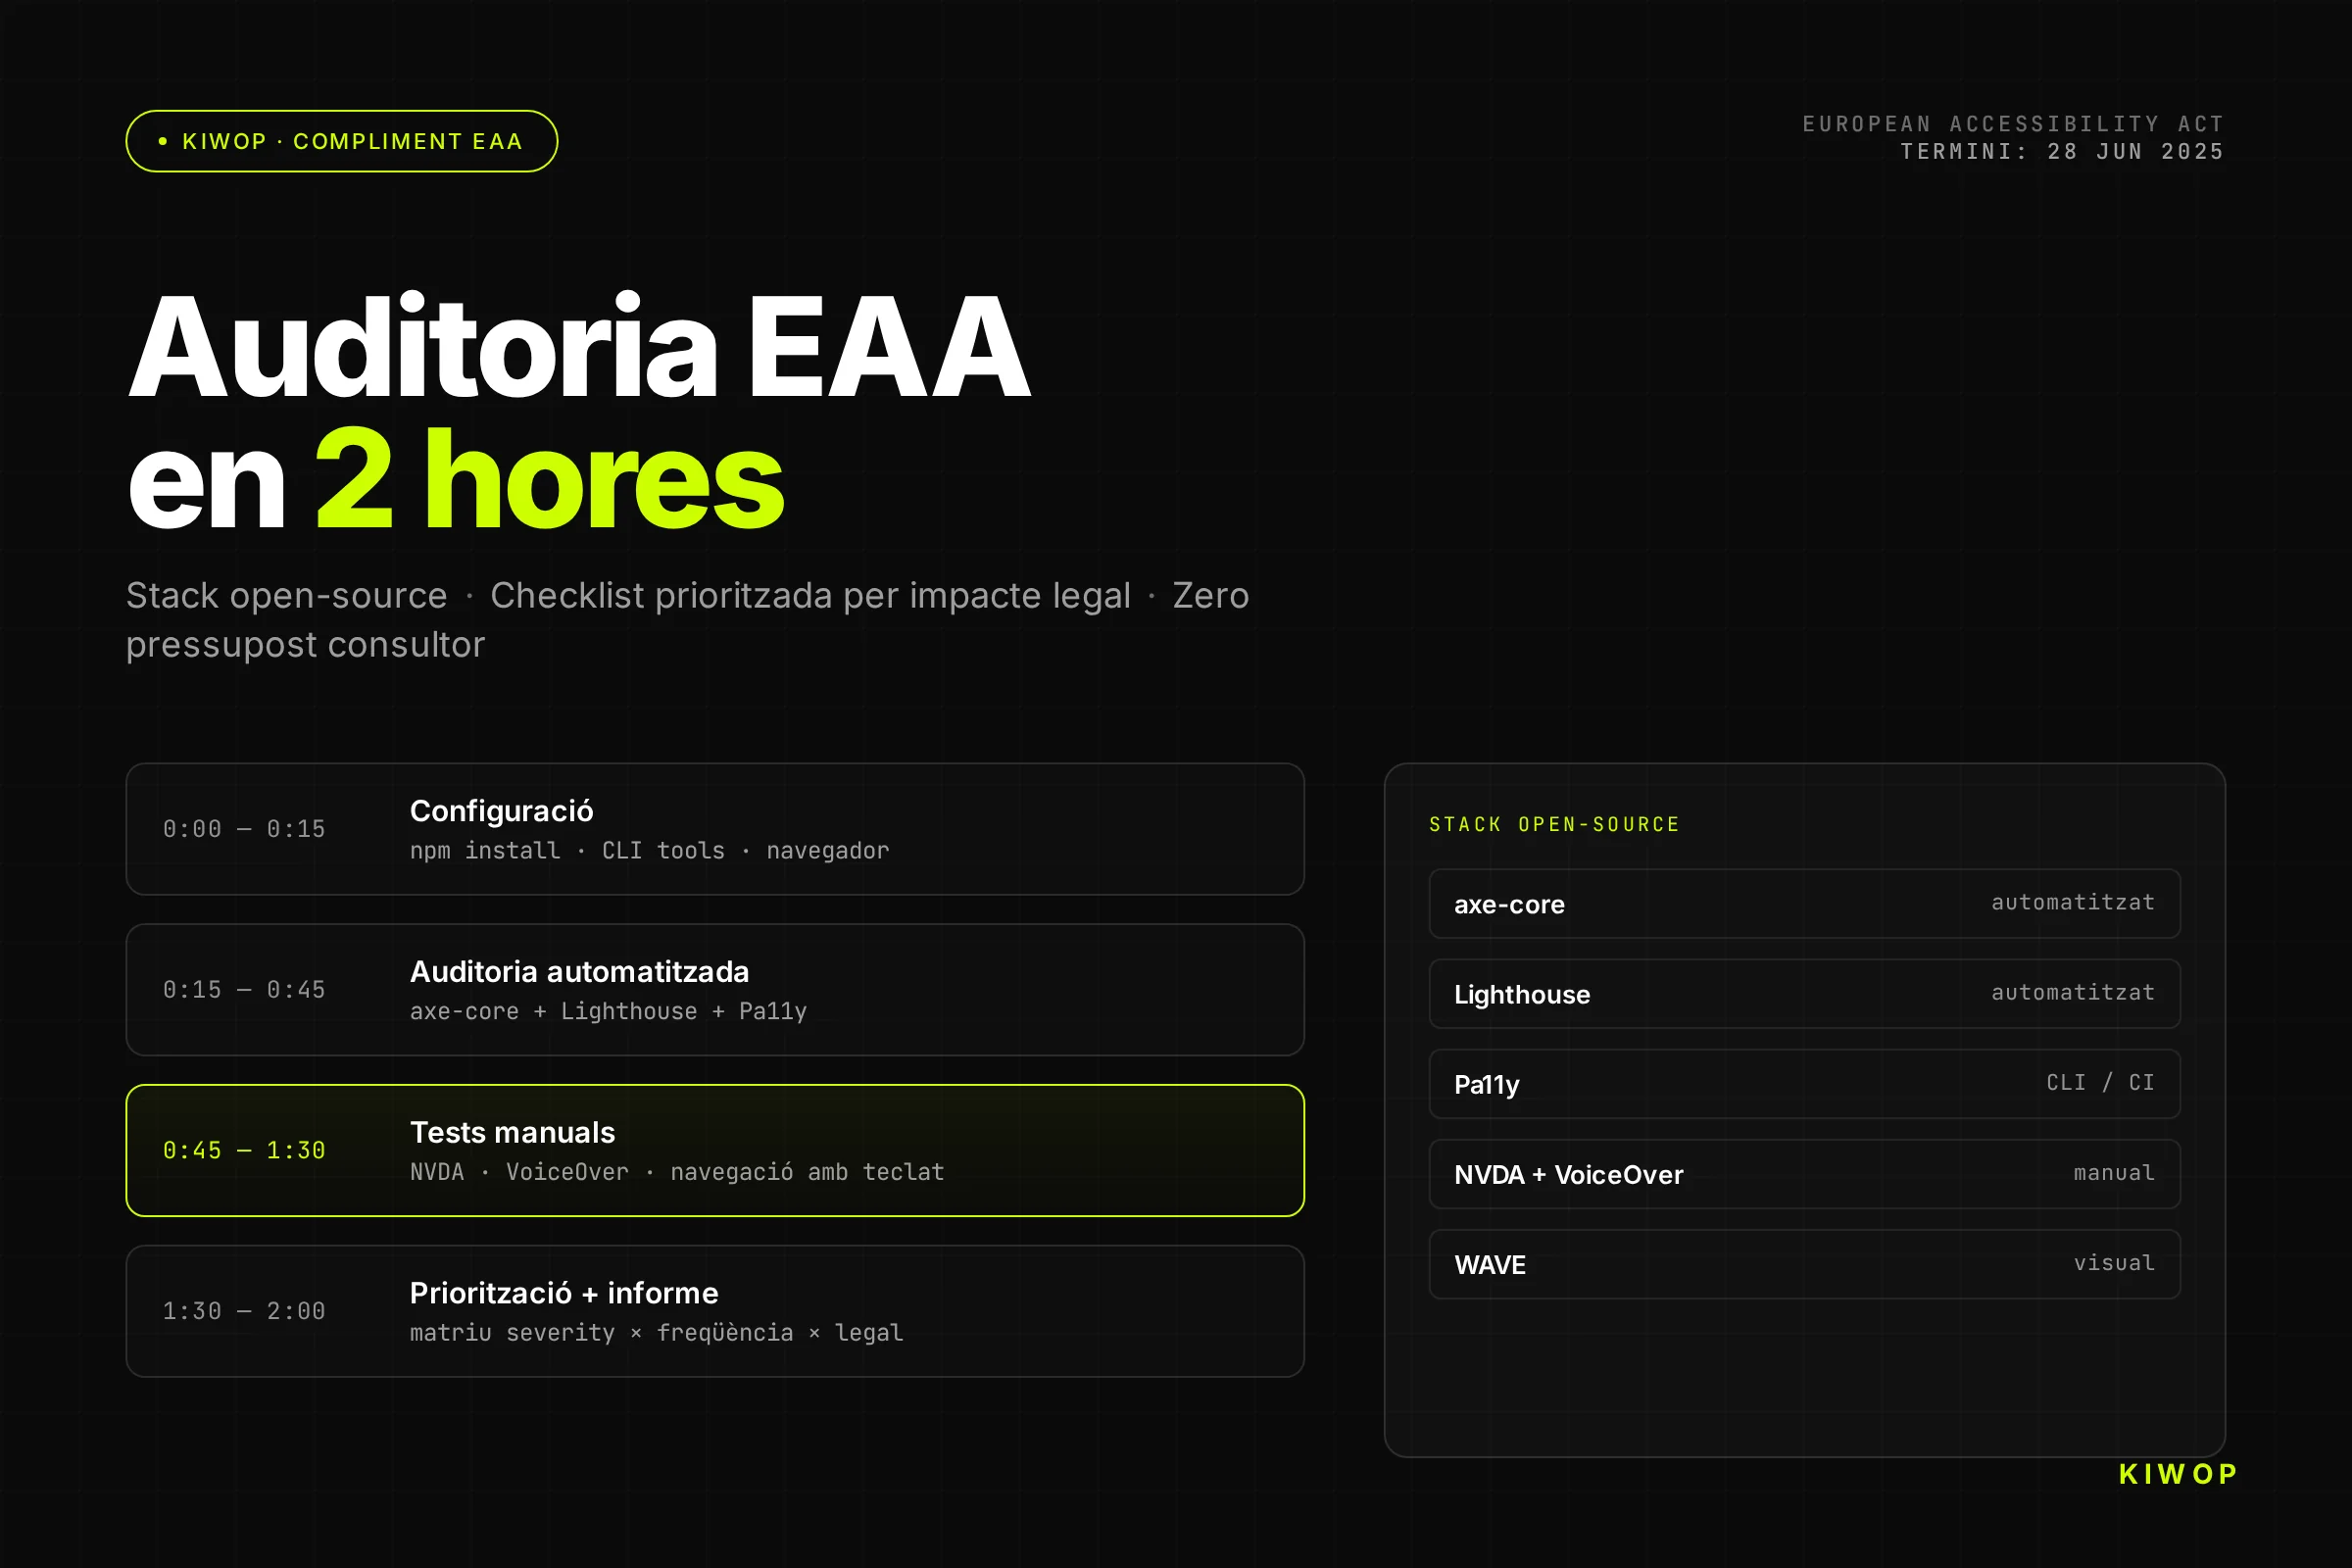Select the Priorització + informe card
This screenshot has height=1568, width=2352.
715,1311
